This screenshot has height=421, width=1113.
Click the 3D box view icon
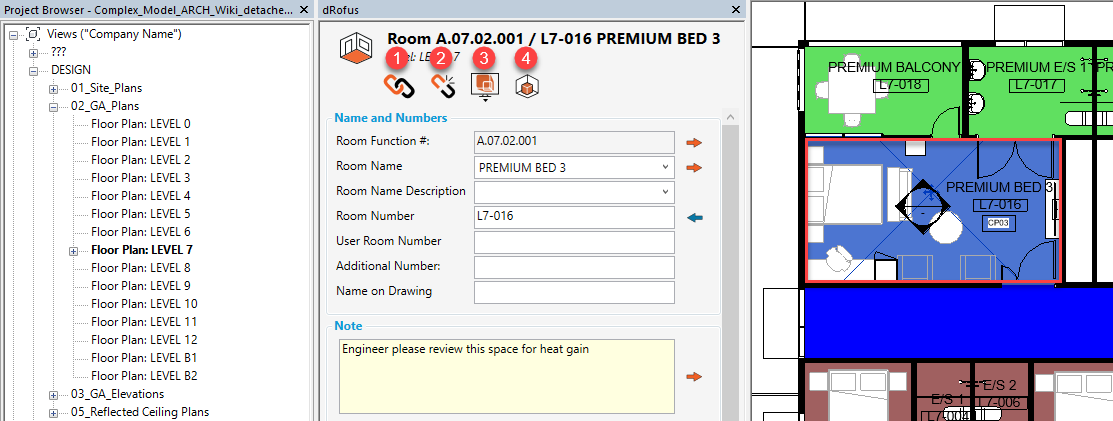tap(527, 86)
